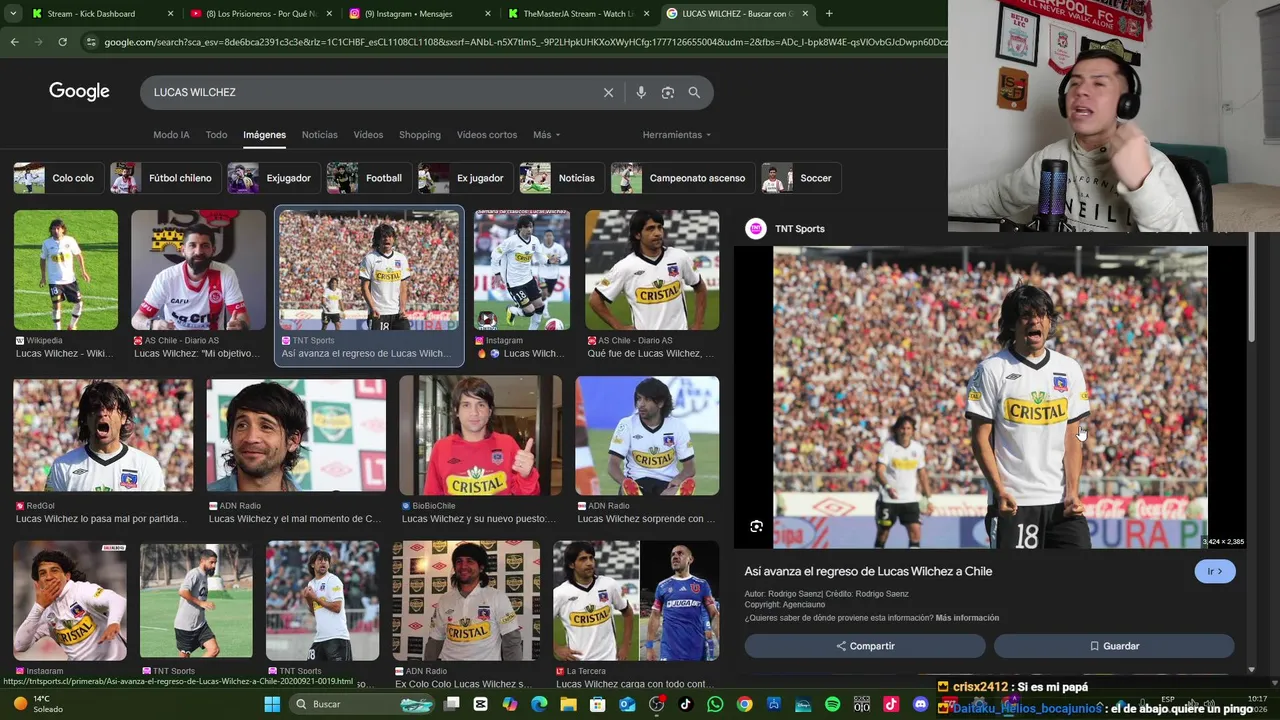Open Copilot from the taskbar
1280x720 pixels.
pyautogui.click(x=510, y=704)
